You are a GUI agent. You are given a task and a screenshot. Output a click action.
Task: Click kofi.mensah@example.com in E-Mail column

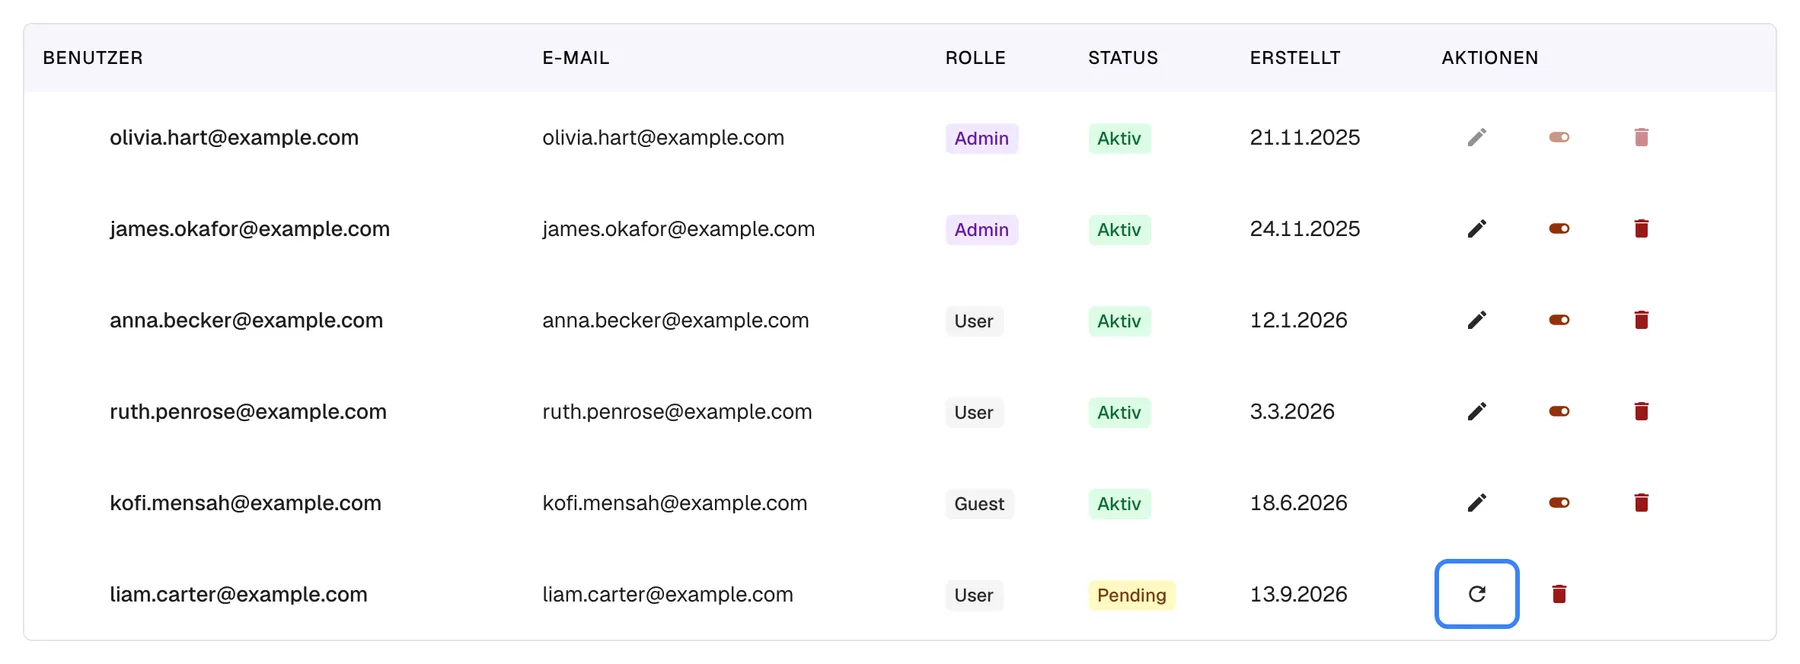tap(675, 503)
